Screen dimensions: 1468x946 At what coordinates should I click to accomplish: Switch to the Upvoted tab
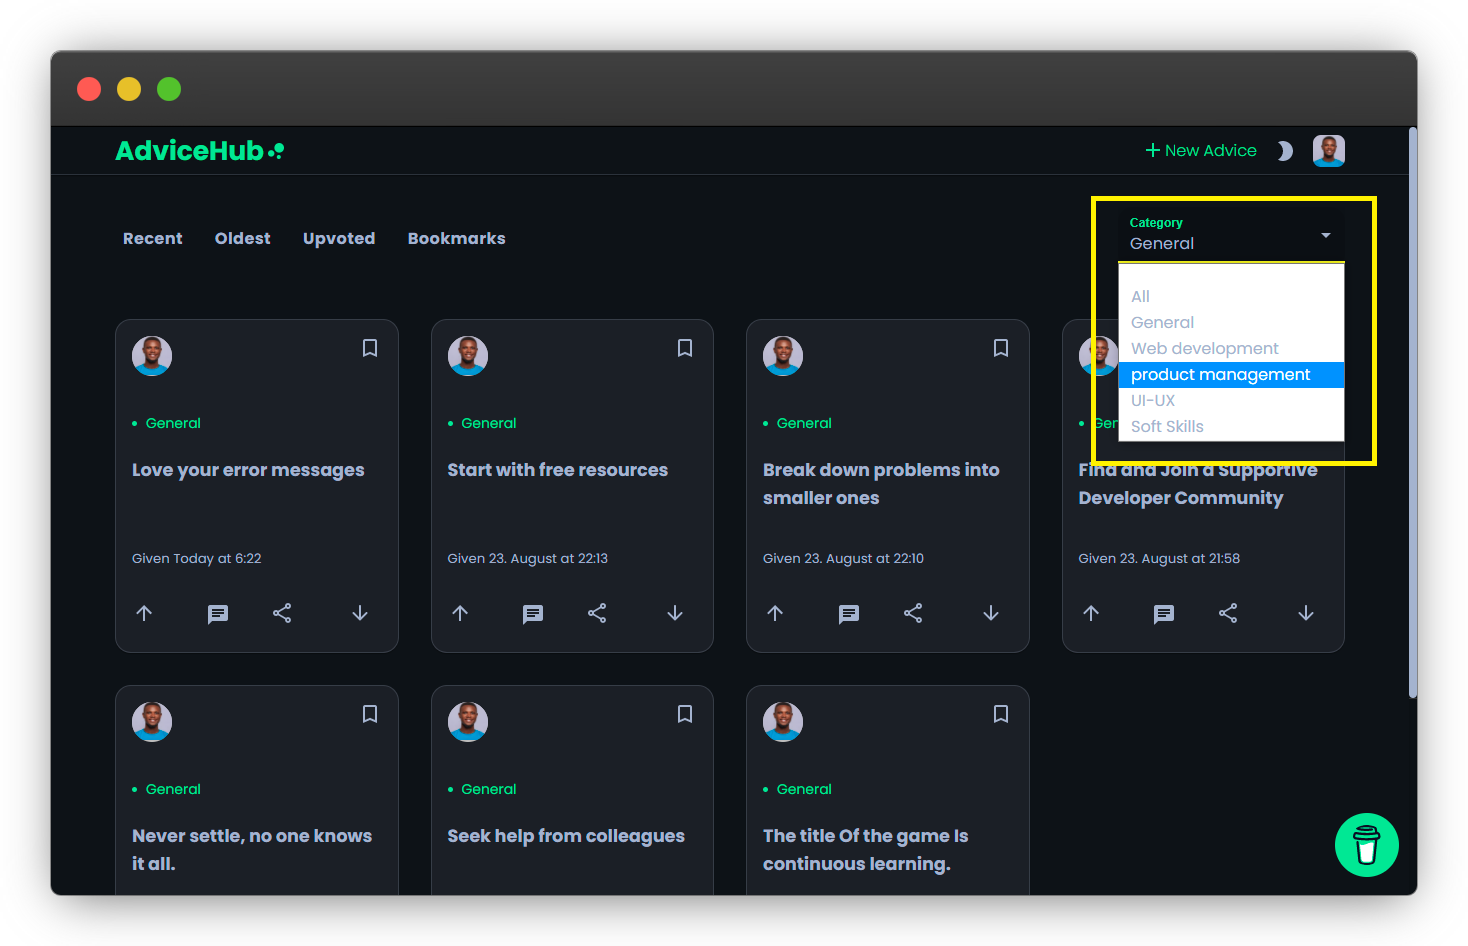pos(339,238)
